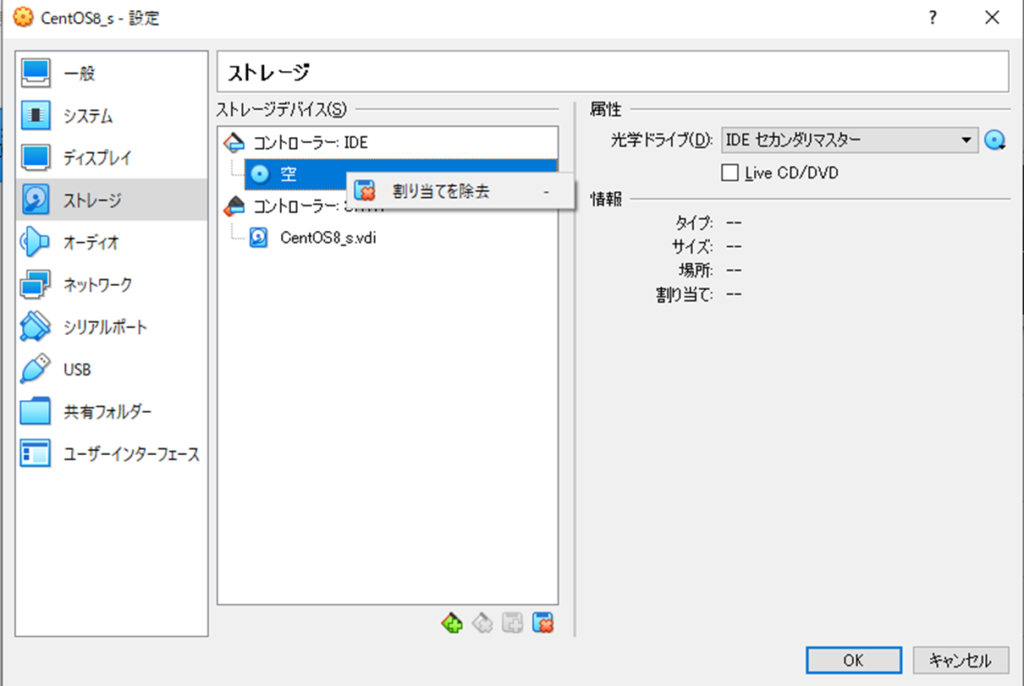Enable the Live CD/DVD checkbox
The height and width of the screenshot is (686, 1024).
(730, 173)
